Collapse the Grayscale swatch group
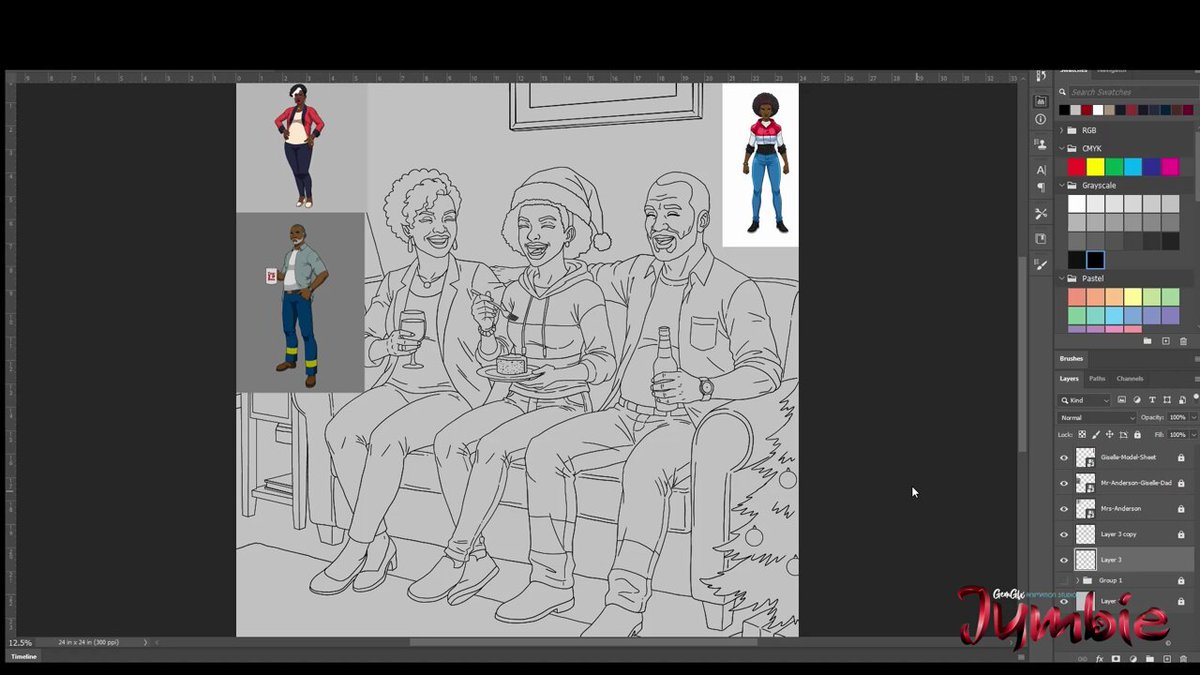 click(x=1061, y=185)
